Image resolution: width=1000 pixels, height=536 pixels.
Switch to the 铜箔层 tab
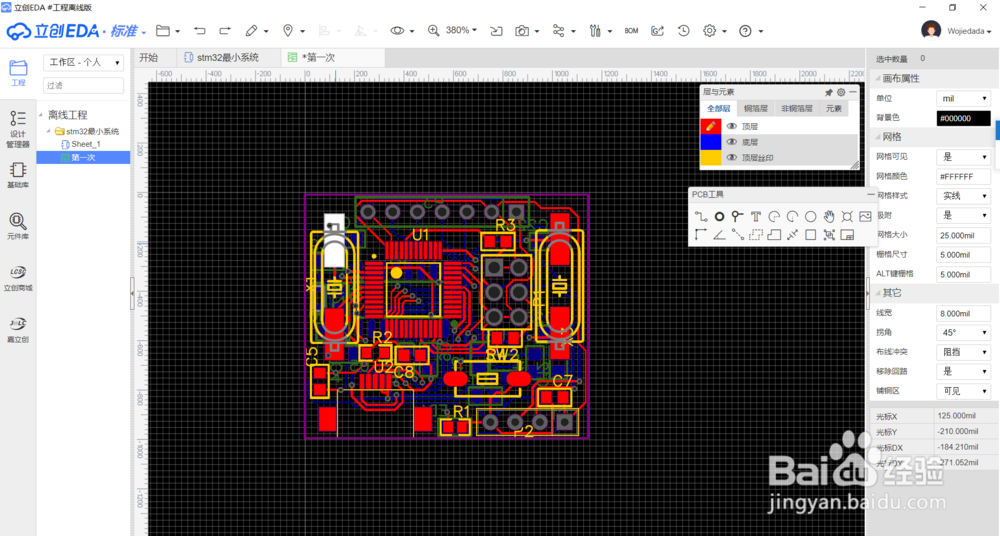(756, 108)
